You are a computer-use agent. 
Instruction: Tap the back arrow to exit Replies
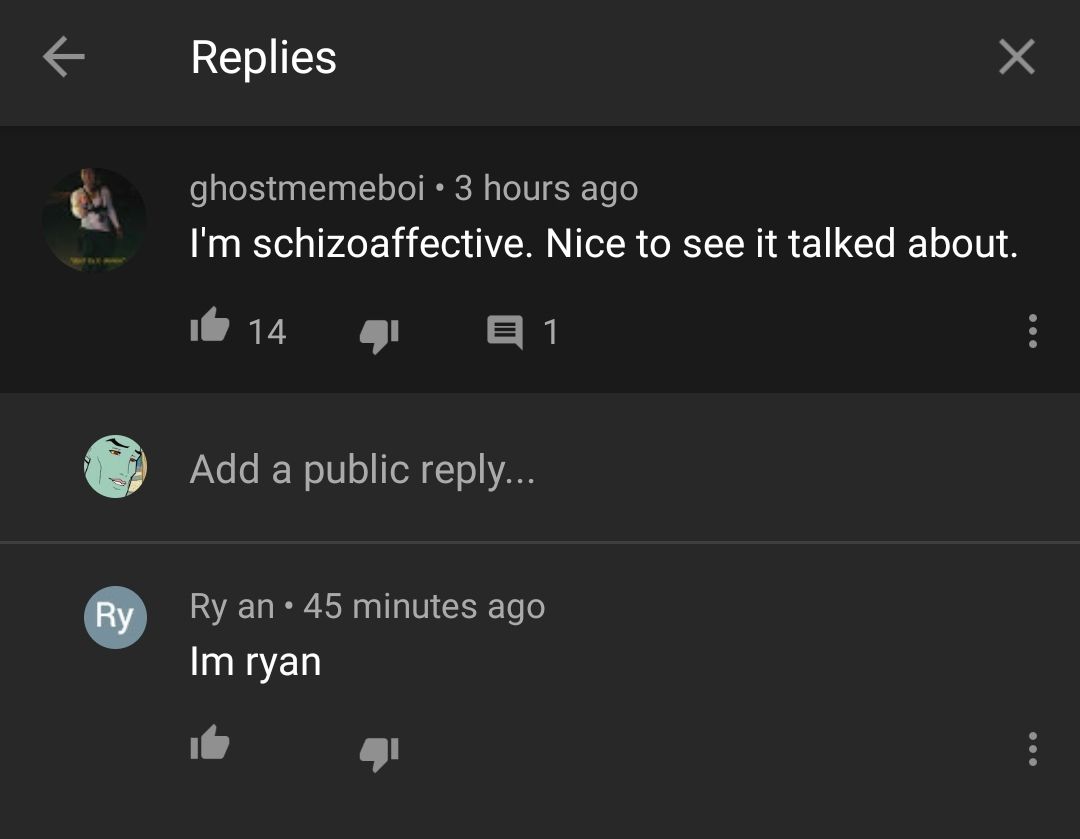click(x=63, y=57)
